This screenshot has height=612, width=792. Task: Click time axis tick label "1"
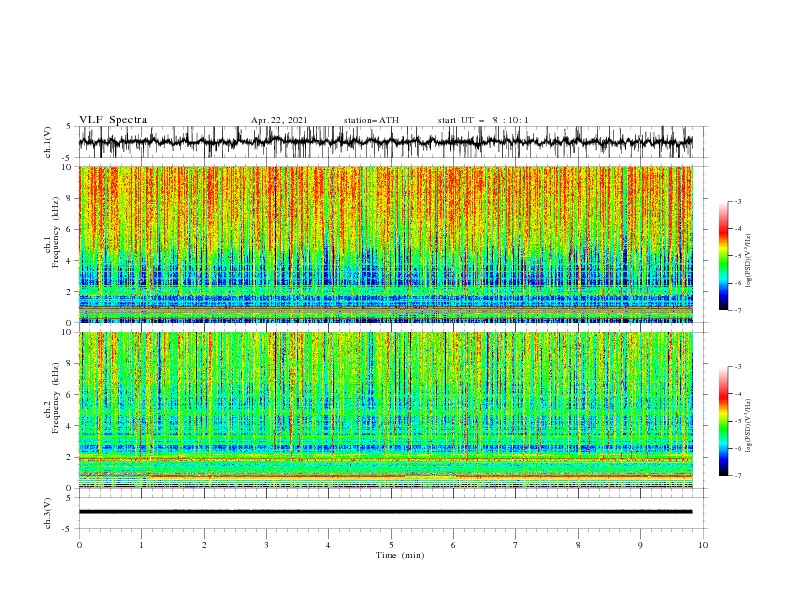[x=141, y=545]
